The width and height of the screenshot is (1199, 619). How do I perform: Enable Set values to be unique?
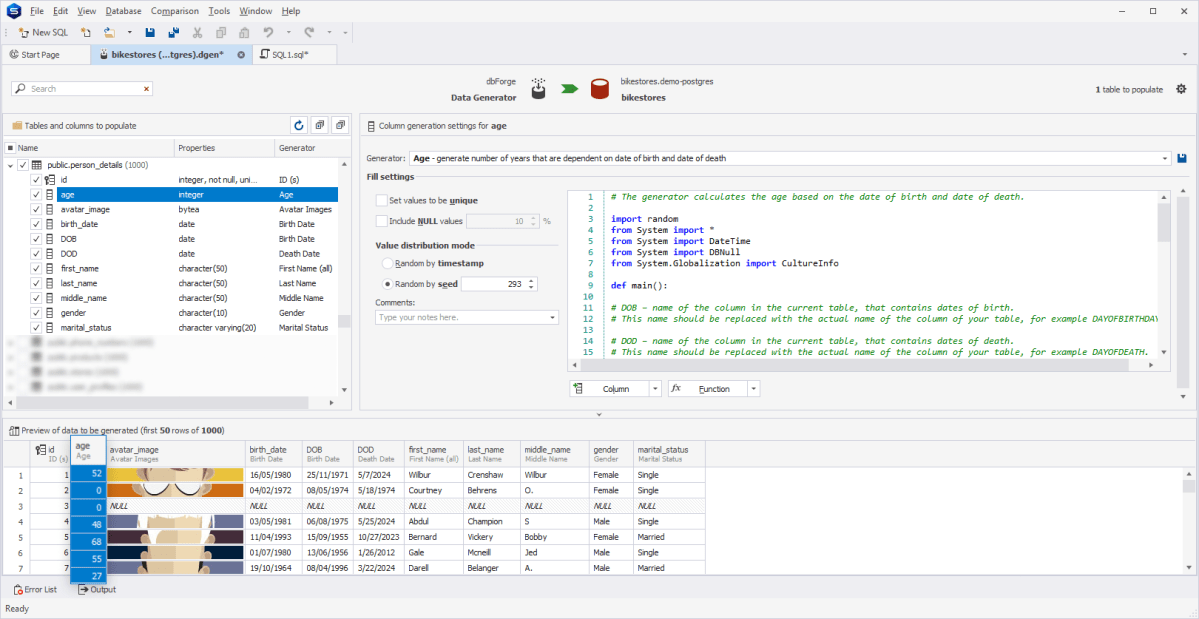click(x=382, y=200)
